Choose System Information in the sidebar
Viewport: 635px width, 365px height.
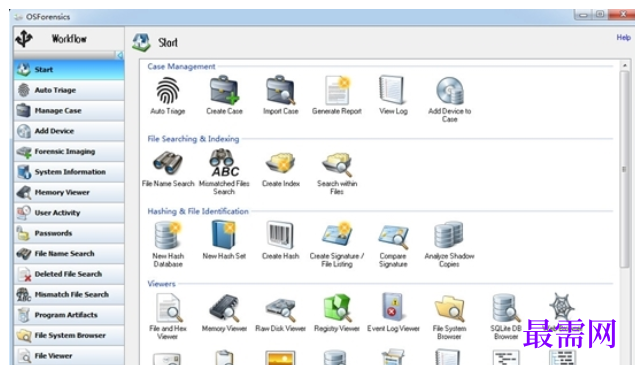[x=69, y=172]
